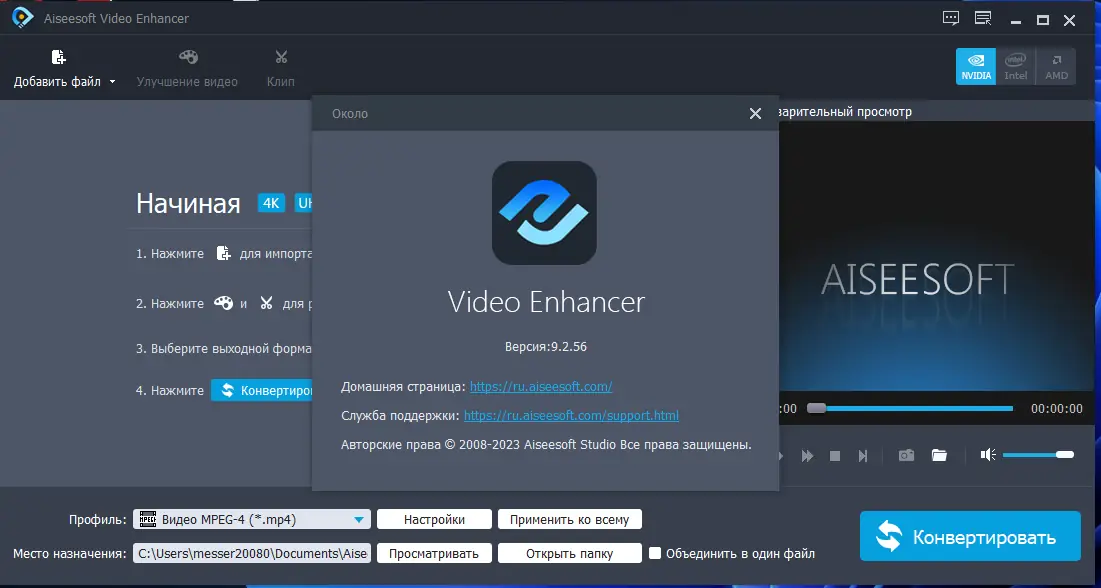The width and height of the screenshot is (1101, 588).
Task: Open the support.html link
Action: (x=572, y=416)
